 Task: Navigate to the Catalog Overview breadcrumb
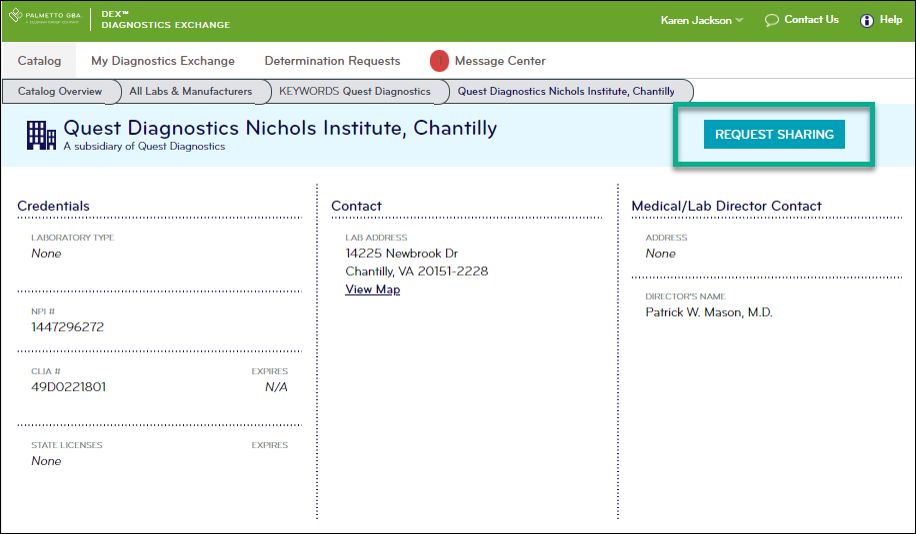60,92
